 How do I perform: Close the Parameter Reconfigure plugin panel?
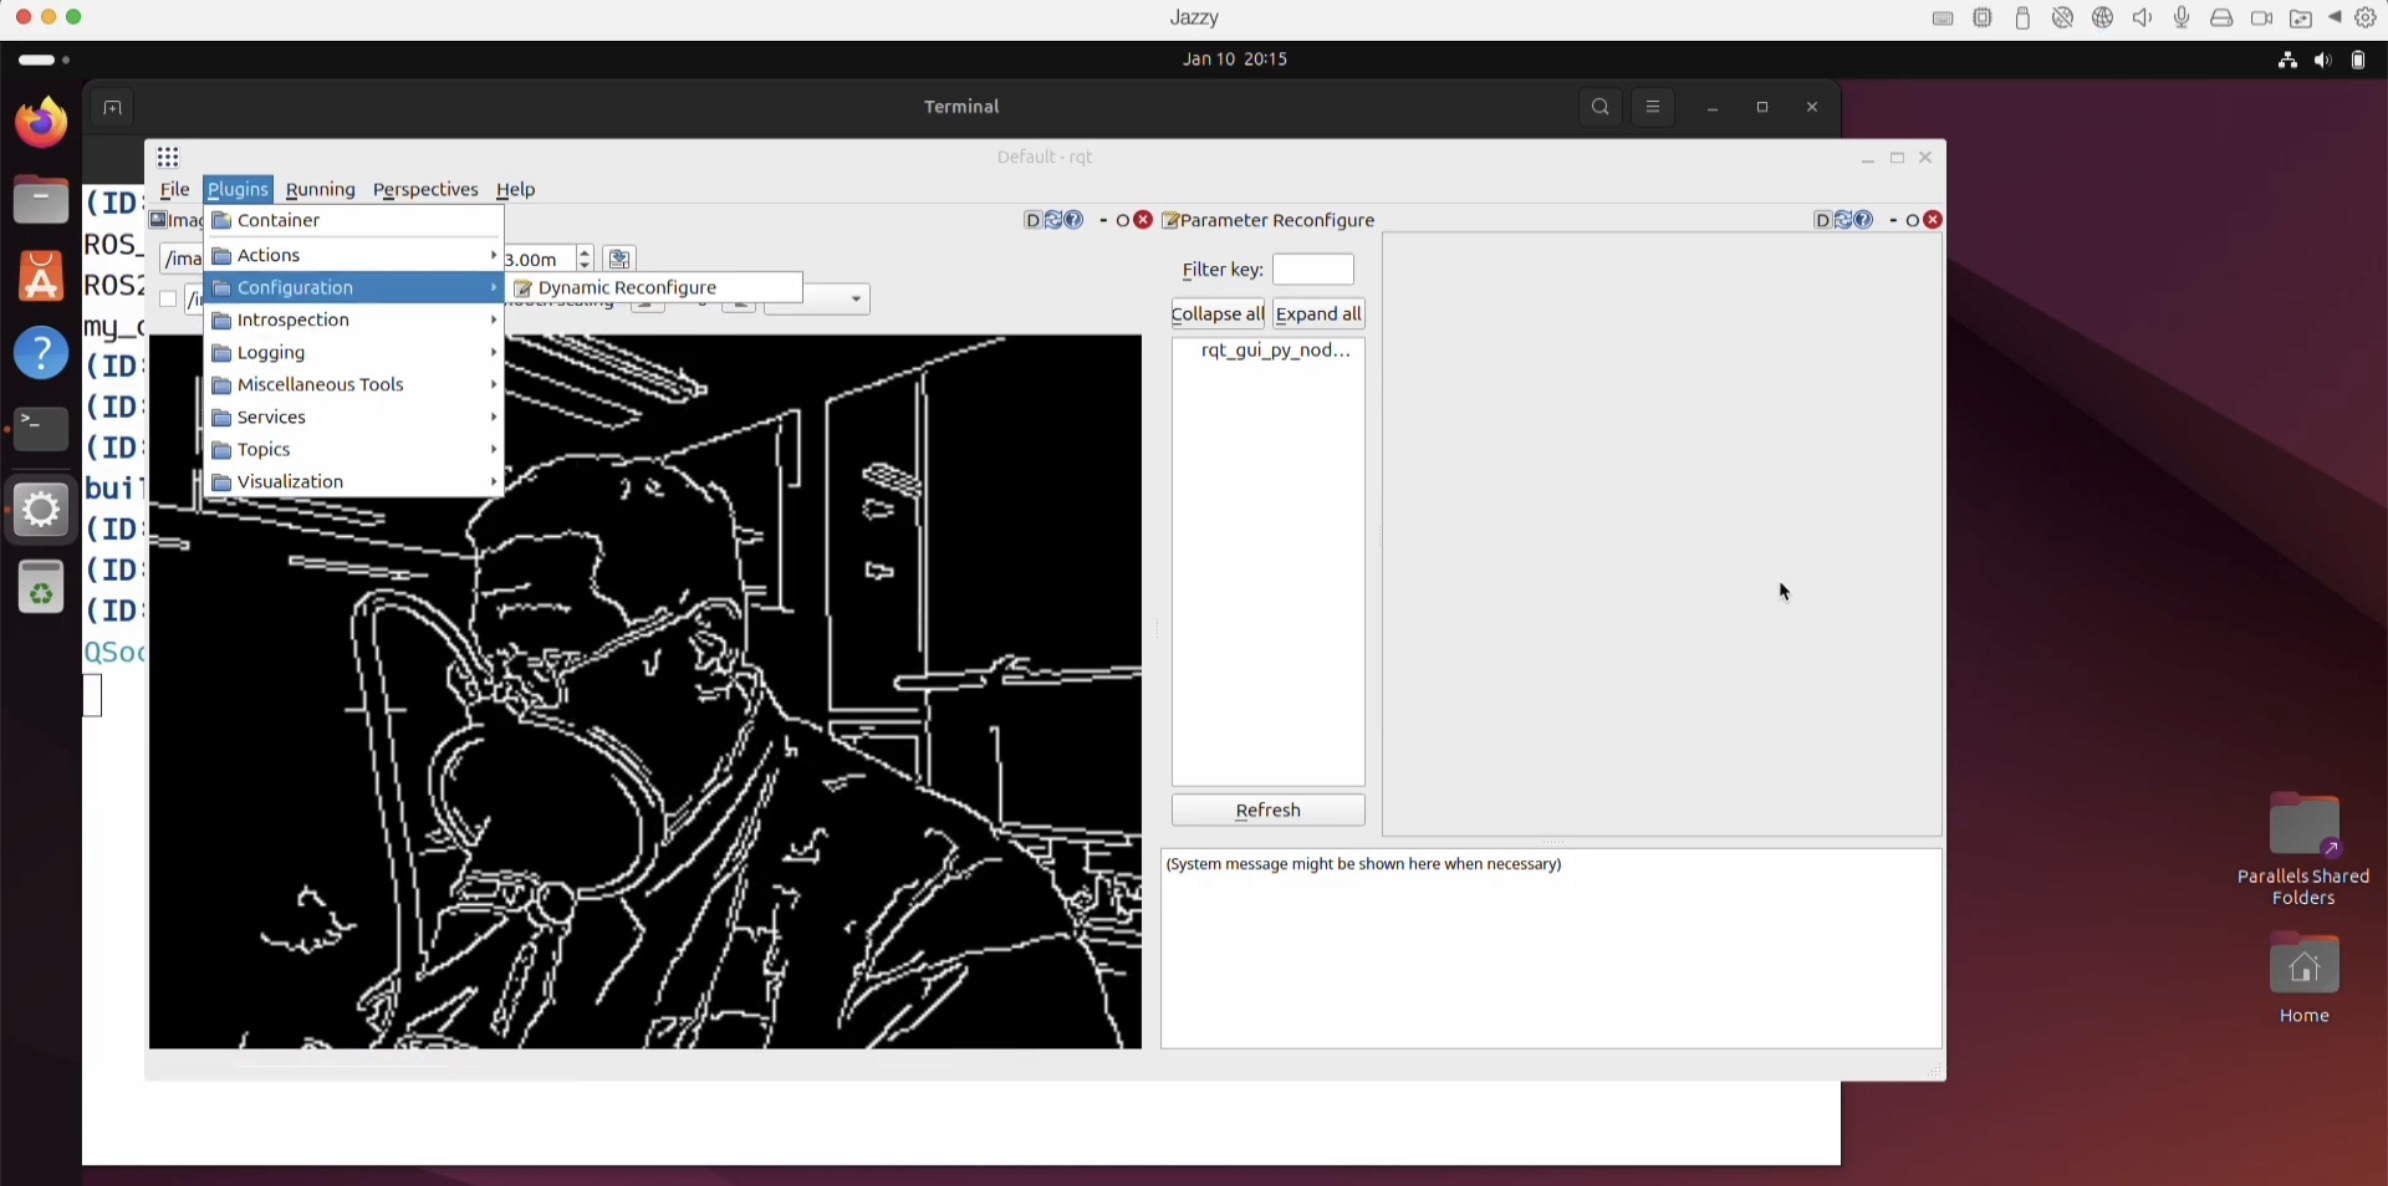[x=1933, y=220]
